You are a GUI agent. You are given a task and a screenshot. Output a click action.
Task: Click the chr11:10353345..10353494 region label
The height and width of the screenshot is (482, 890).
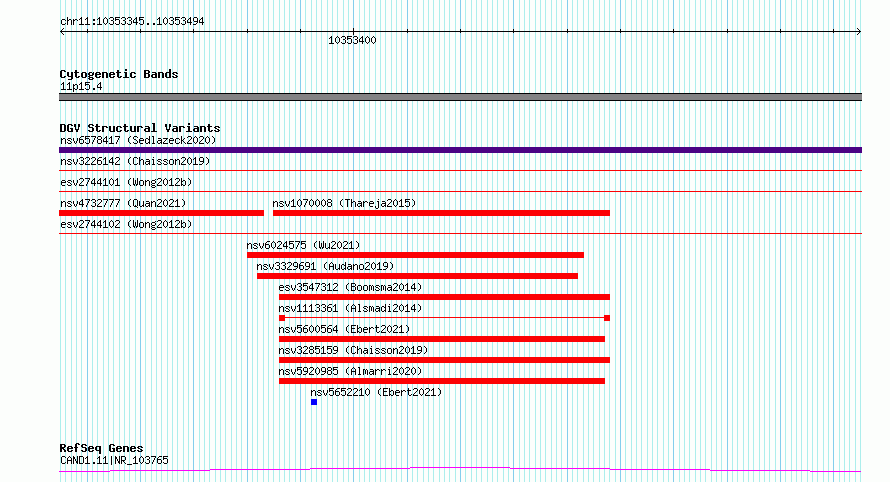pos(132,22)
